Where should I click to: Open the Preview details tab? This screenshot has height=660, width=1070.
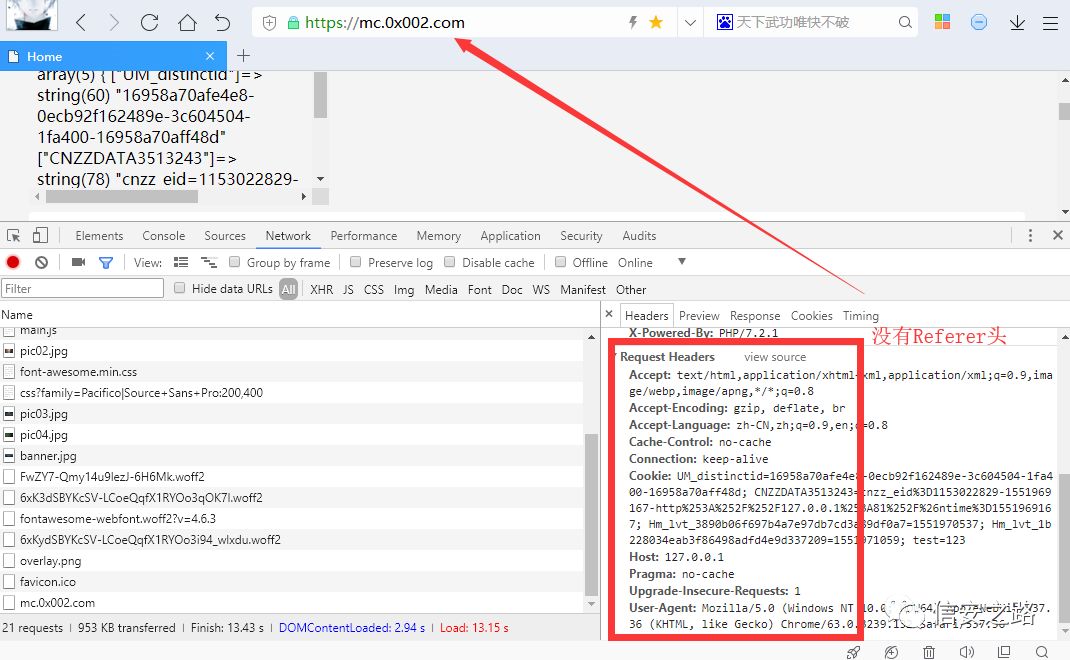(699, 315)
